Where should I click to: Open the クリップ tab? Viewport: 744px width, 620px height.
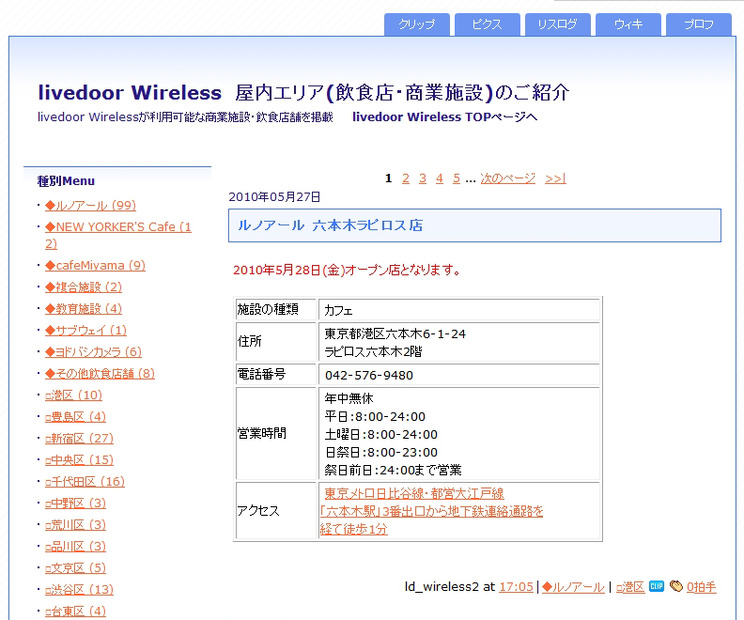point(417,24)
